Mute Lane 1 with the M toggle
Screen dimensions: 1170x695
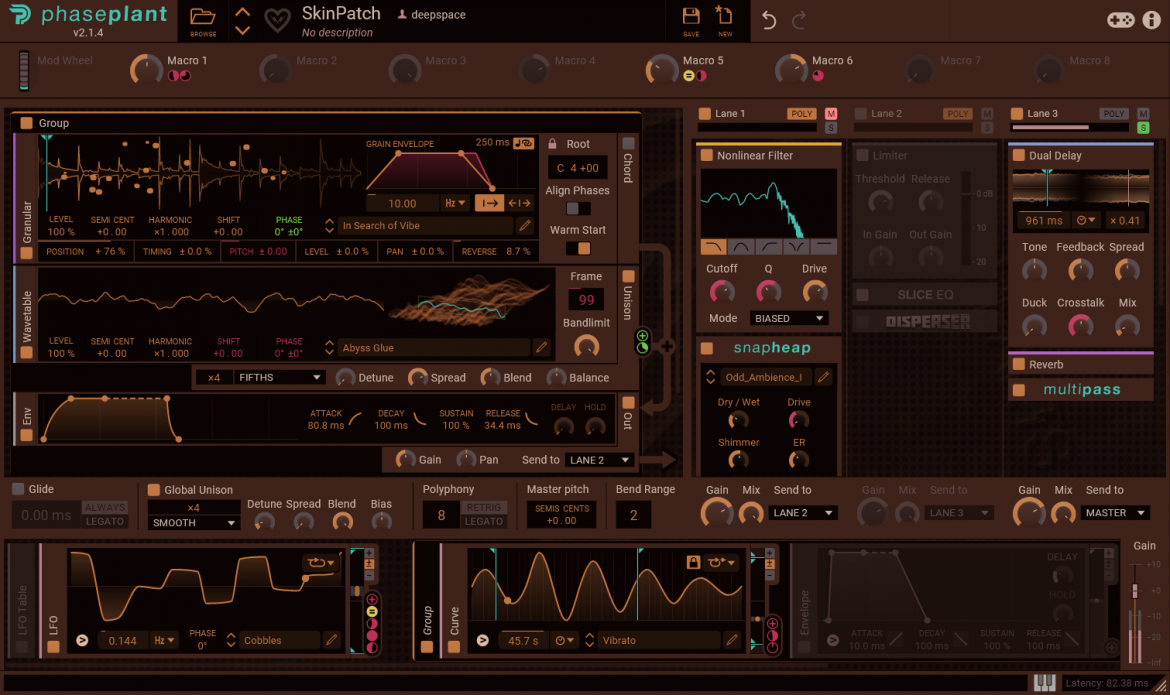pos(830,113)
